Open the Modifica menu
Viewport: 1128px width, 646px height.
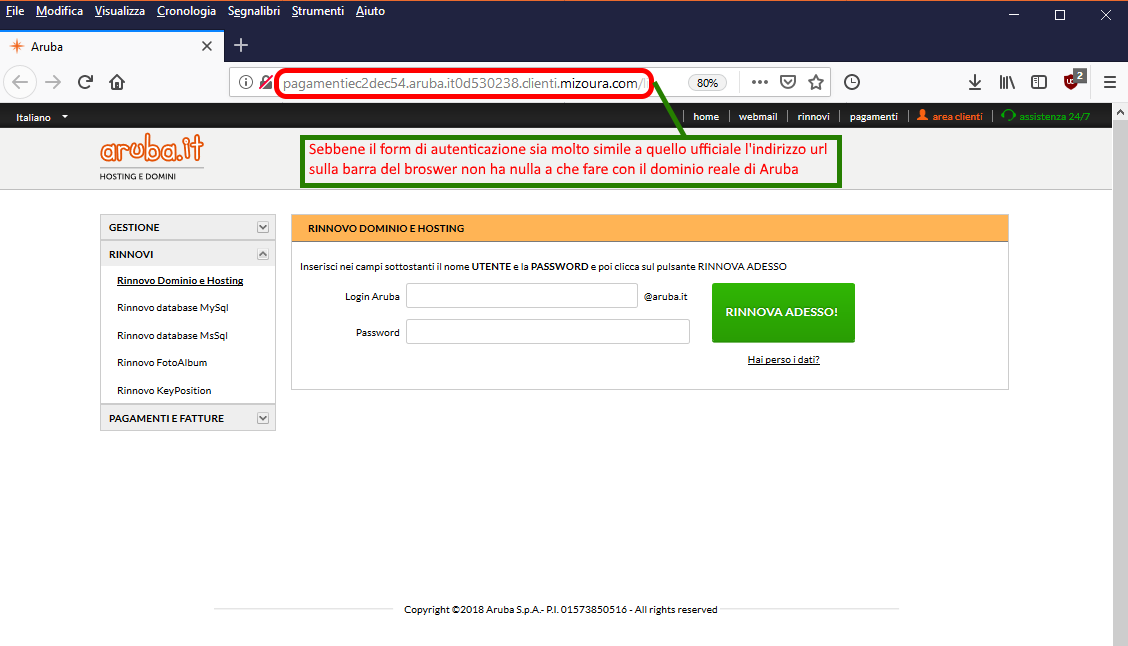tap(59, 11)
